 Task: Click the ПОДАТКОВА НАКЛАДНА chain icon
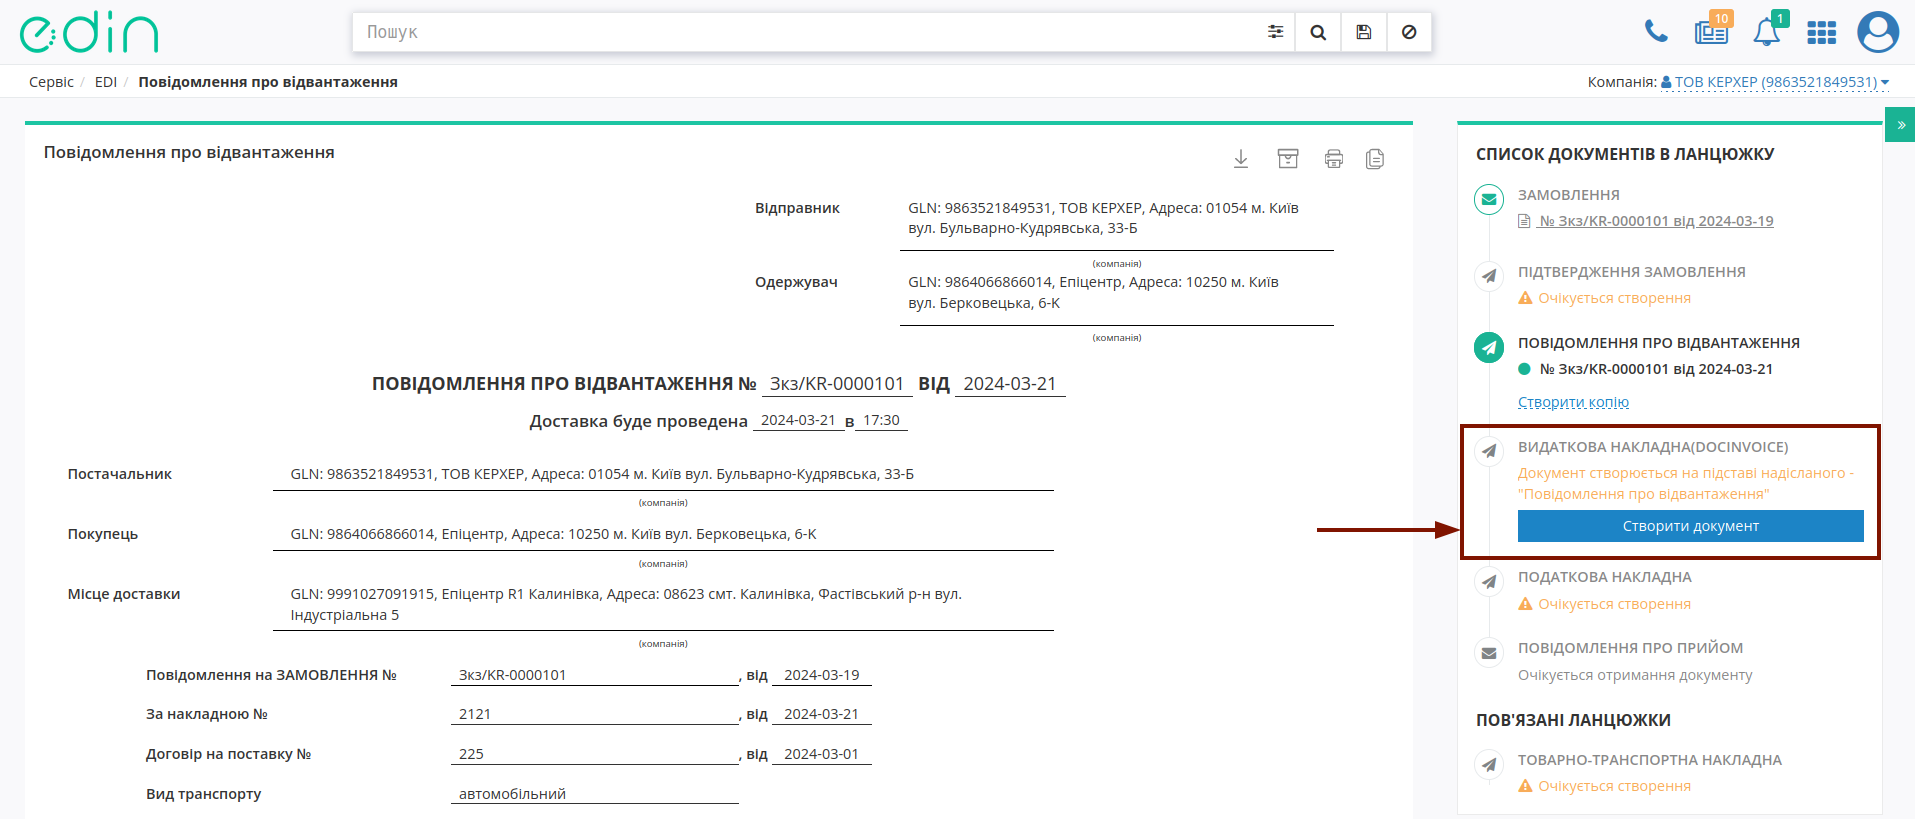(1489, 581)
